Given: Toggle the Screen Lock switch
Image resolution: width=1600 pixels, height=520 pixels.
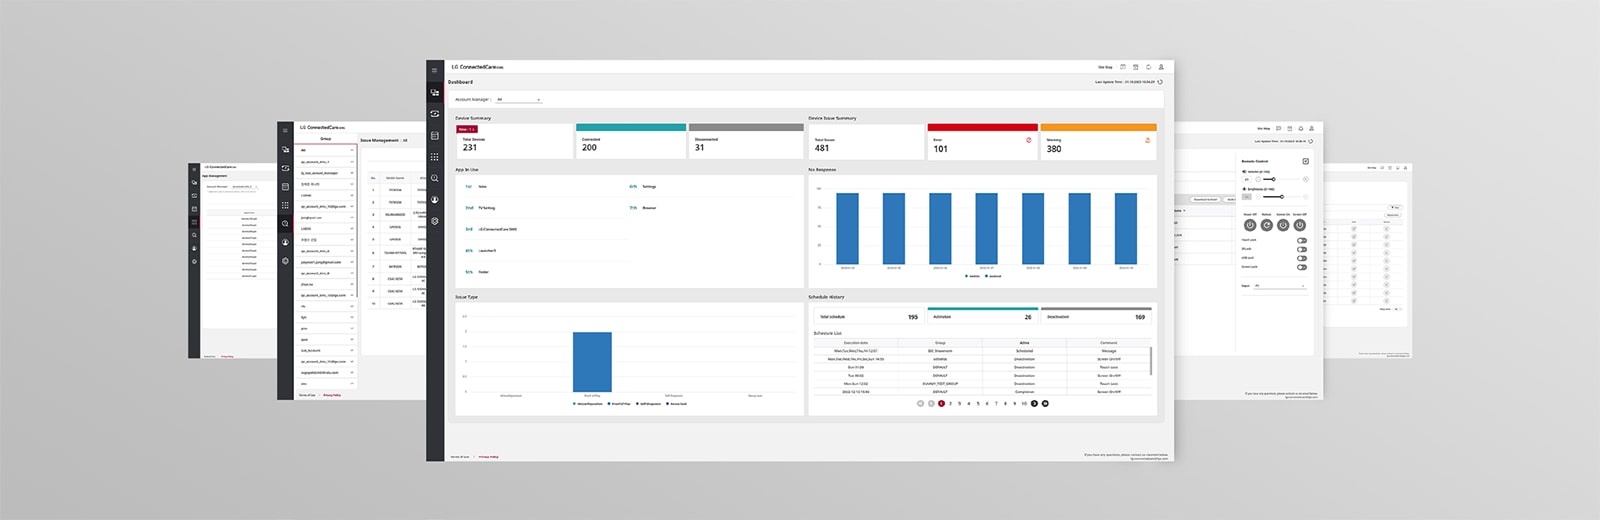Looking at the screenshot, I should coord(1302,267).
